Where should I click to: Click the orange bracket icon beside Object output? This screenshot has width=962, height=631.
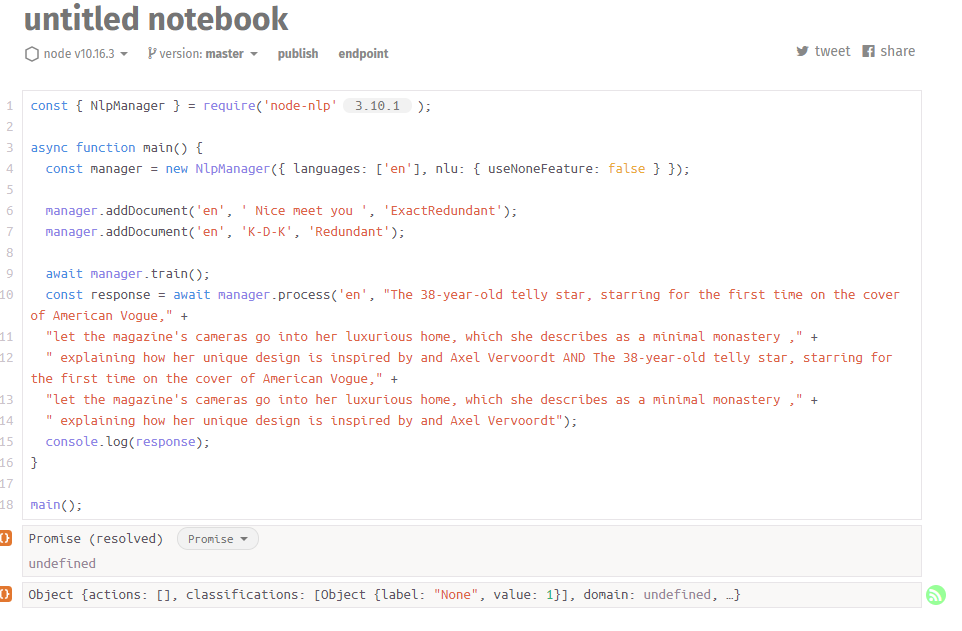[5, 594]
